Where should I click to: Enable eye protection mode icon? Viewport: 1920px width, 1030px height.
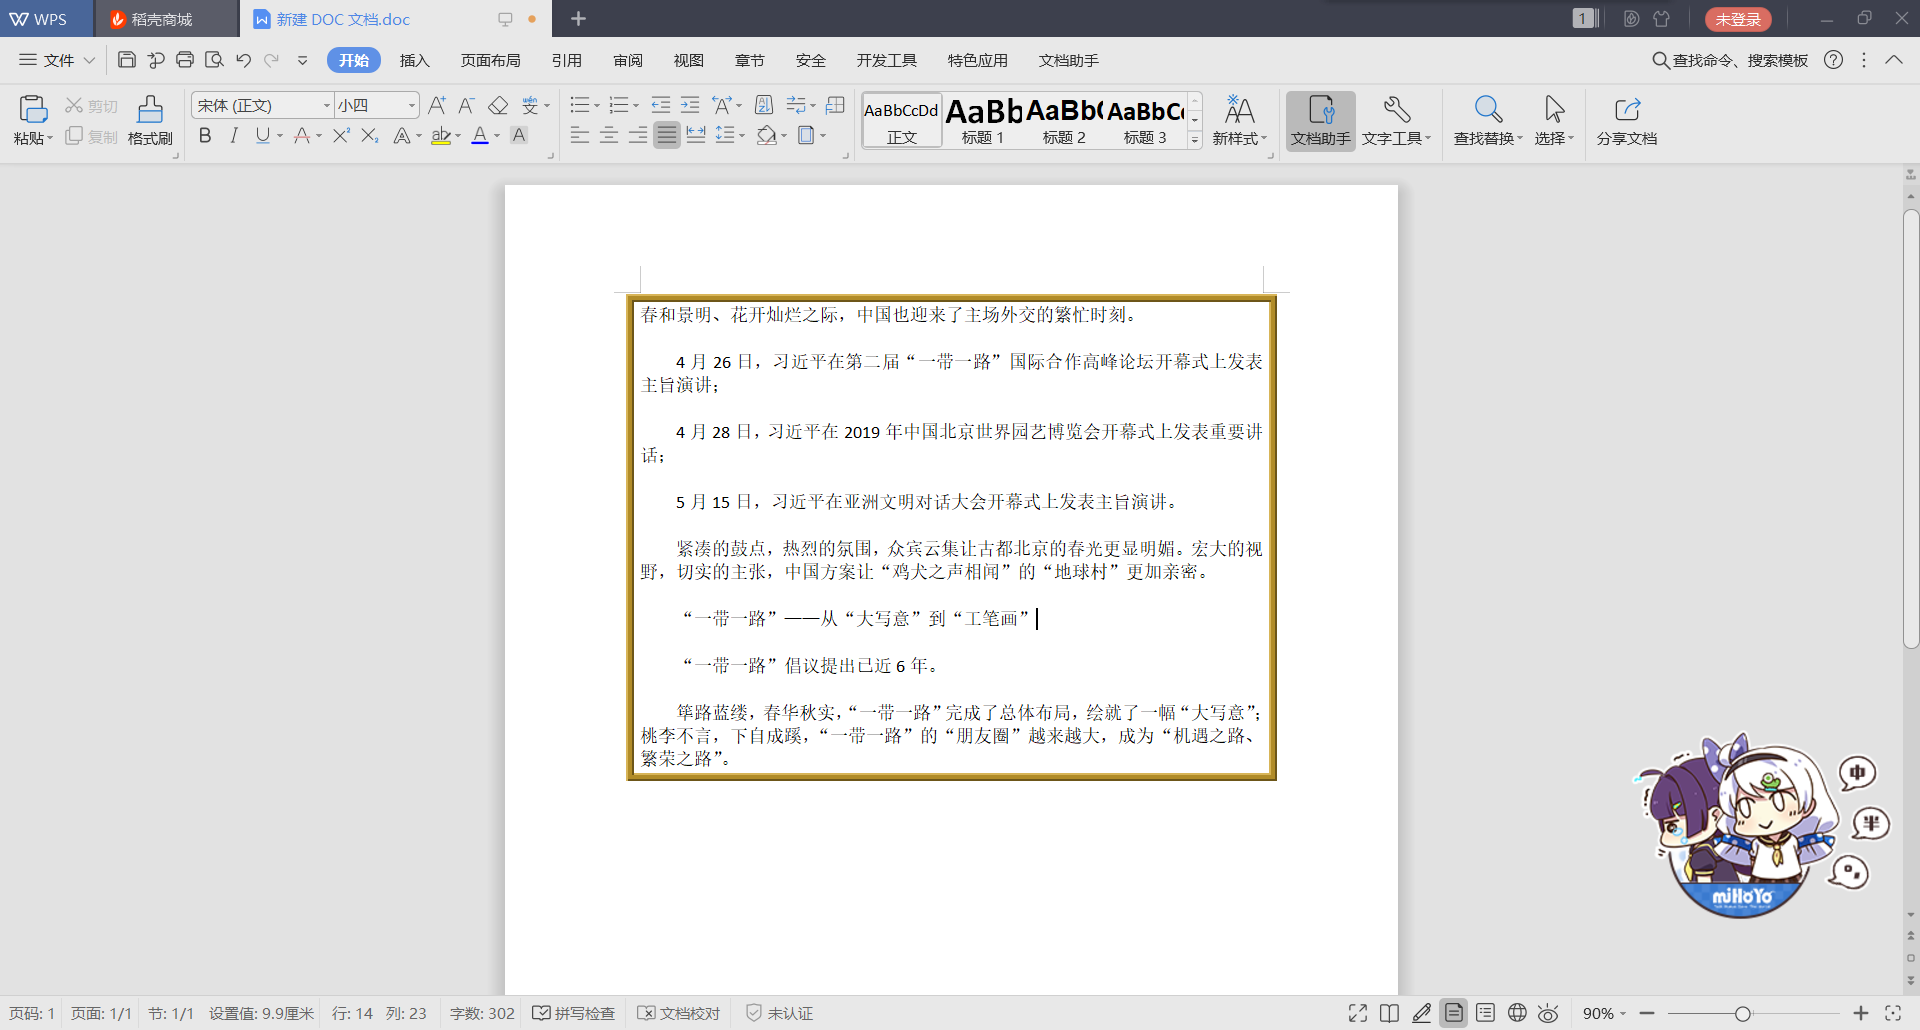click(x=1548, y=1013)
